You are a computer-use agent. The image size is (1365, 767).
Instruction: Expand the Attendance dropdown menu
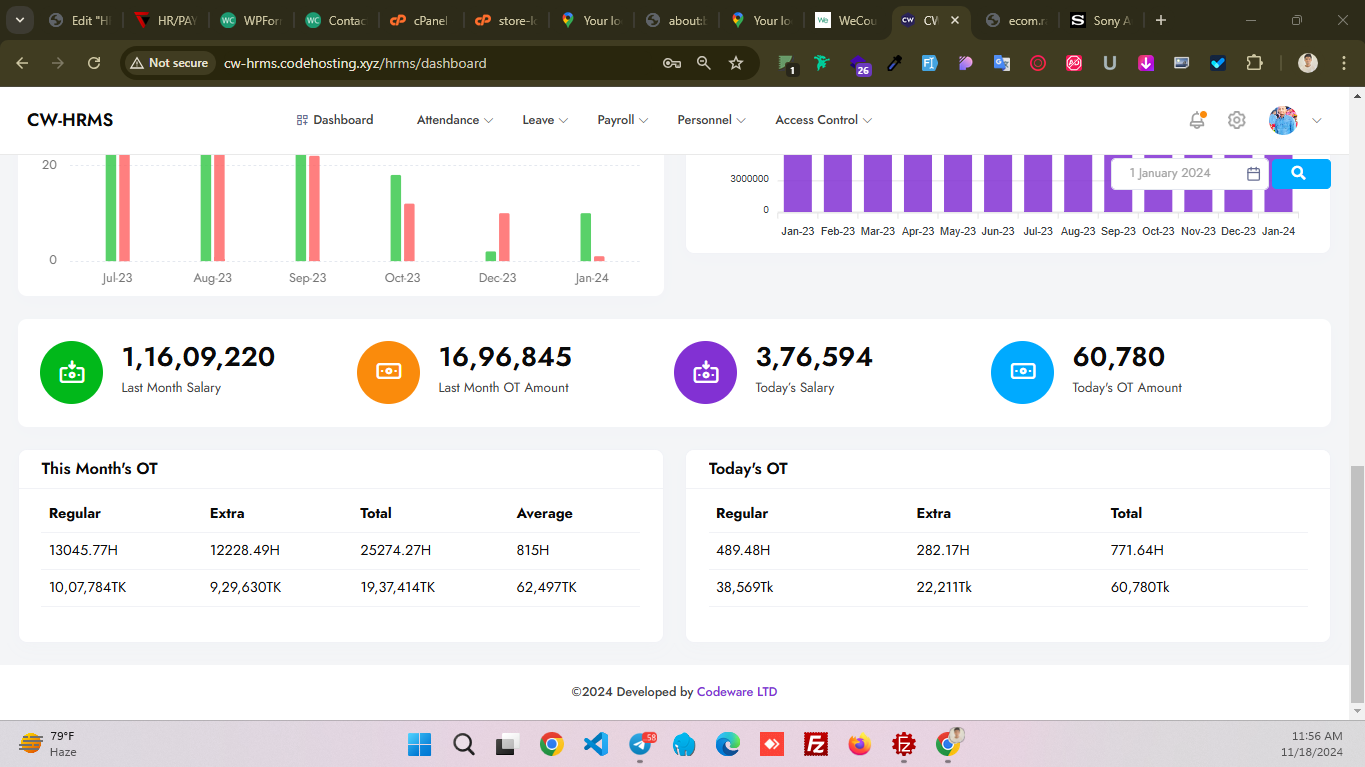coord(454,120)
